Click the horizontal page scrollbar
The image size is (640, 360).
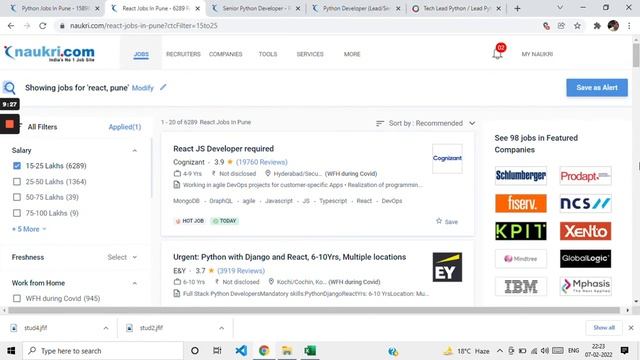313,311
